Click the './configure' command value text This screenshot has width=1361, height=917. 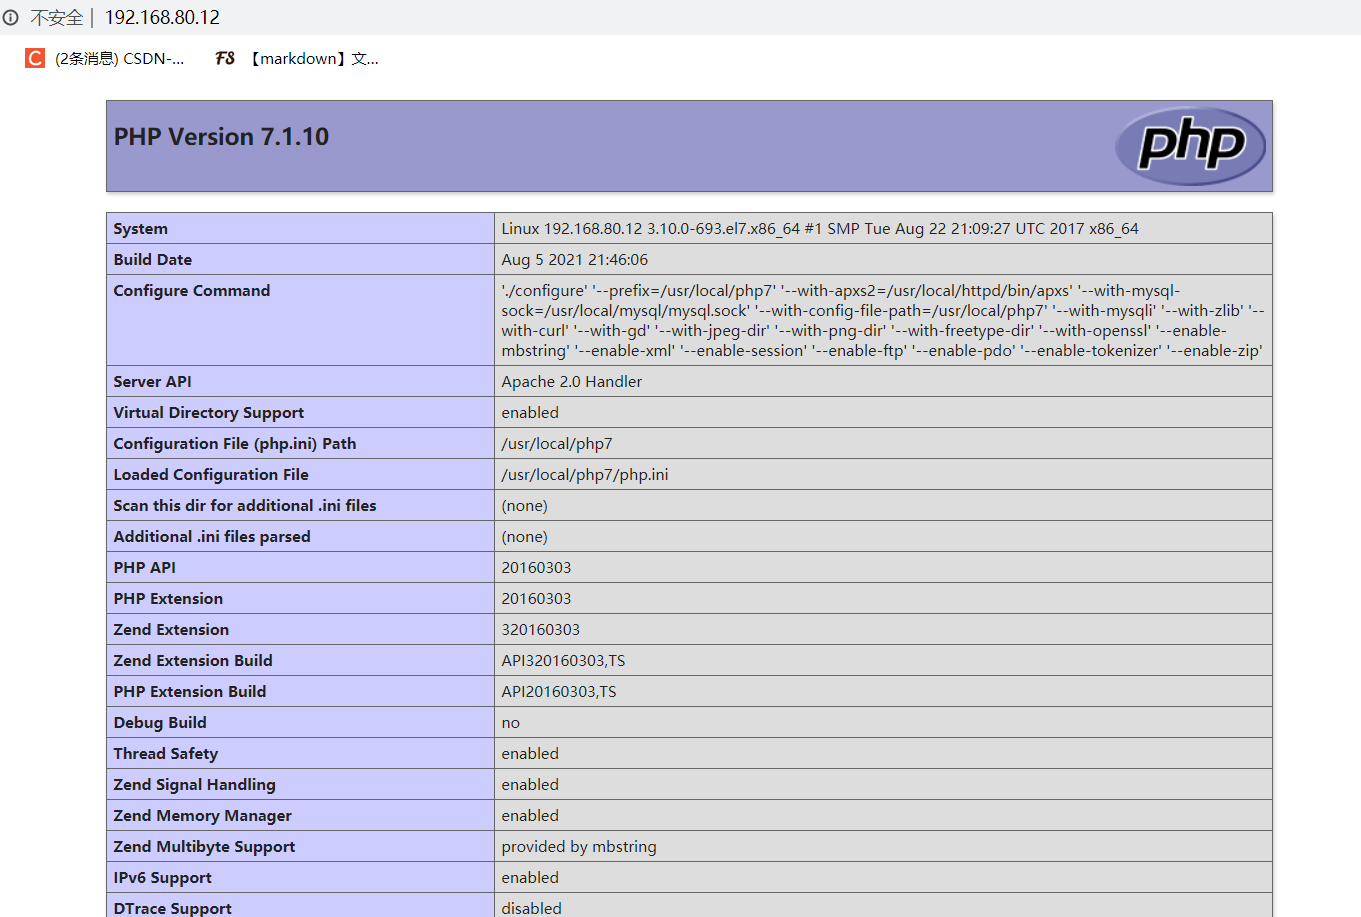(883, 320)
